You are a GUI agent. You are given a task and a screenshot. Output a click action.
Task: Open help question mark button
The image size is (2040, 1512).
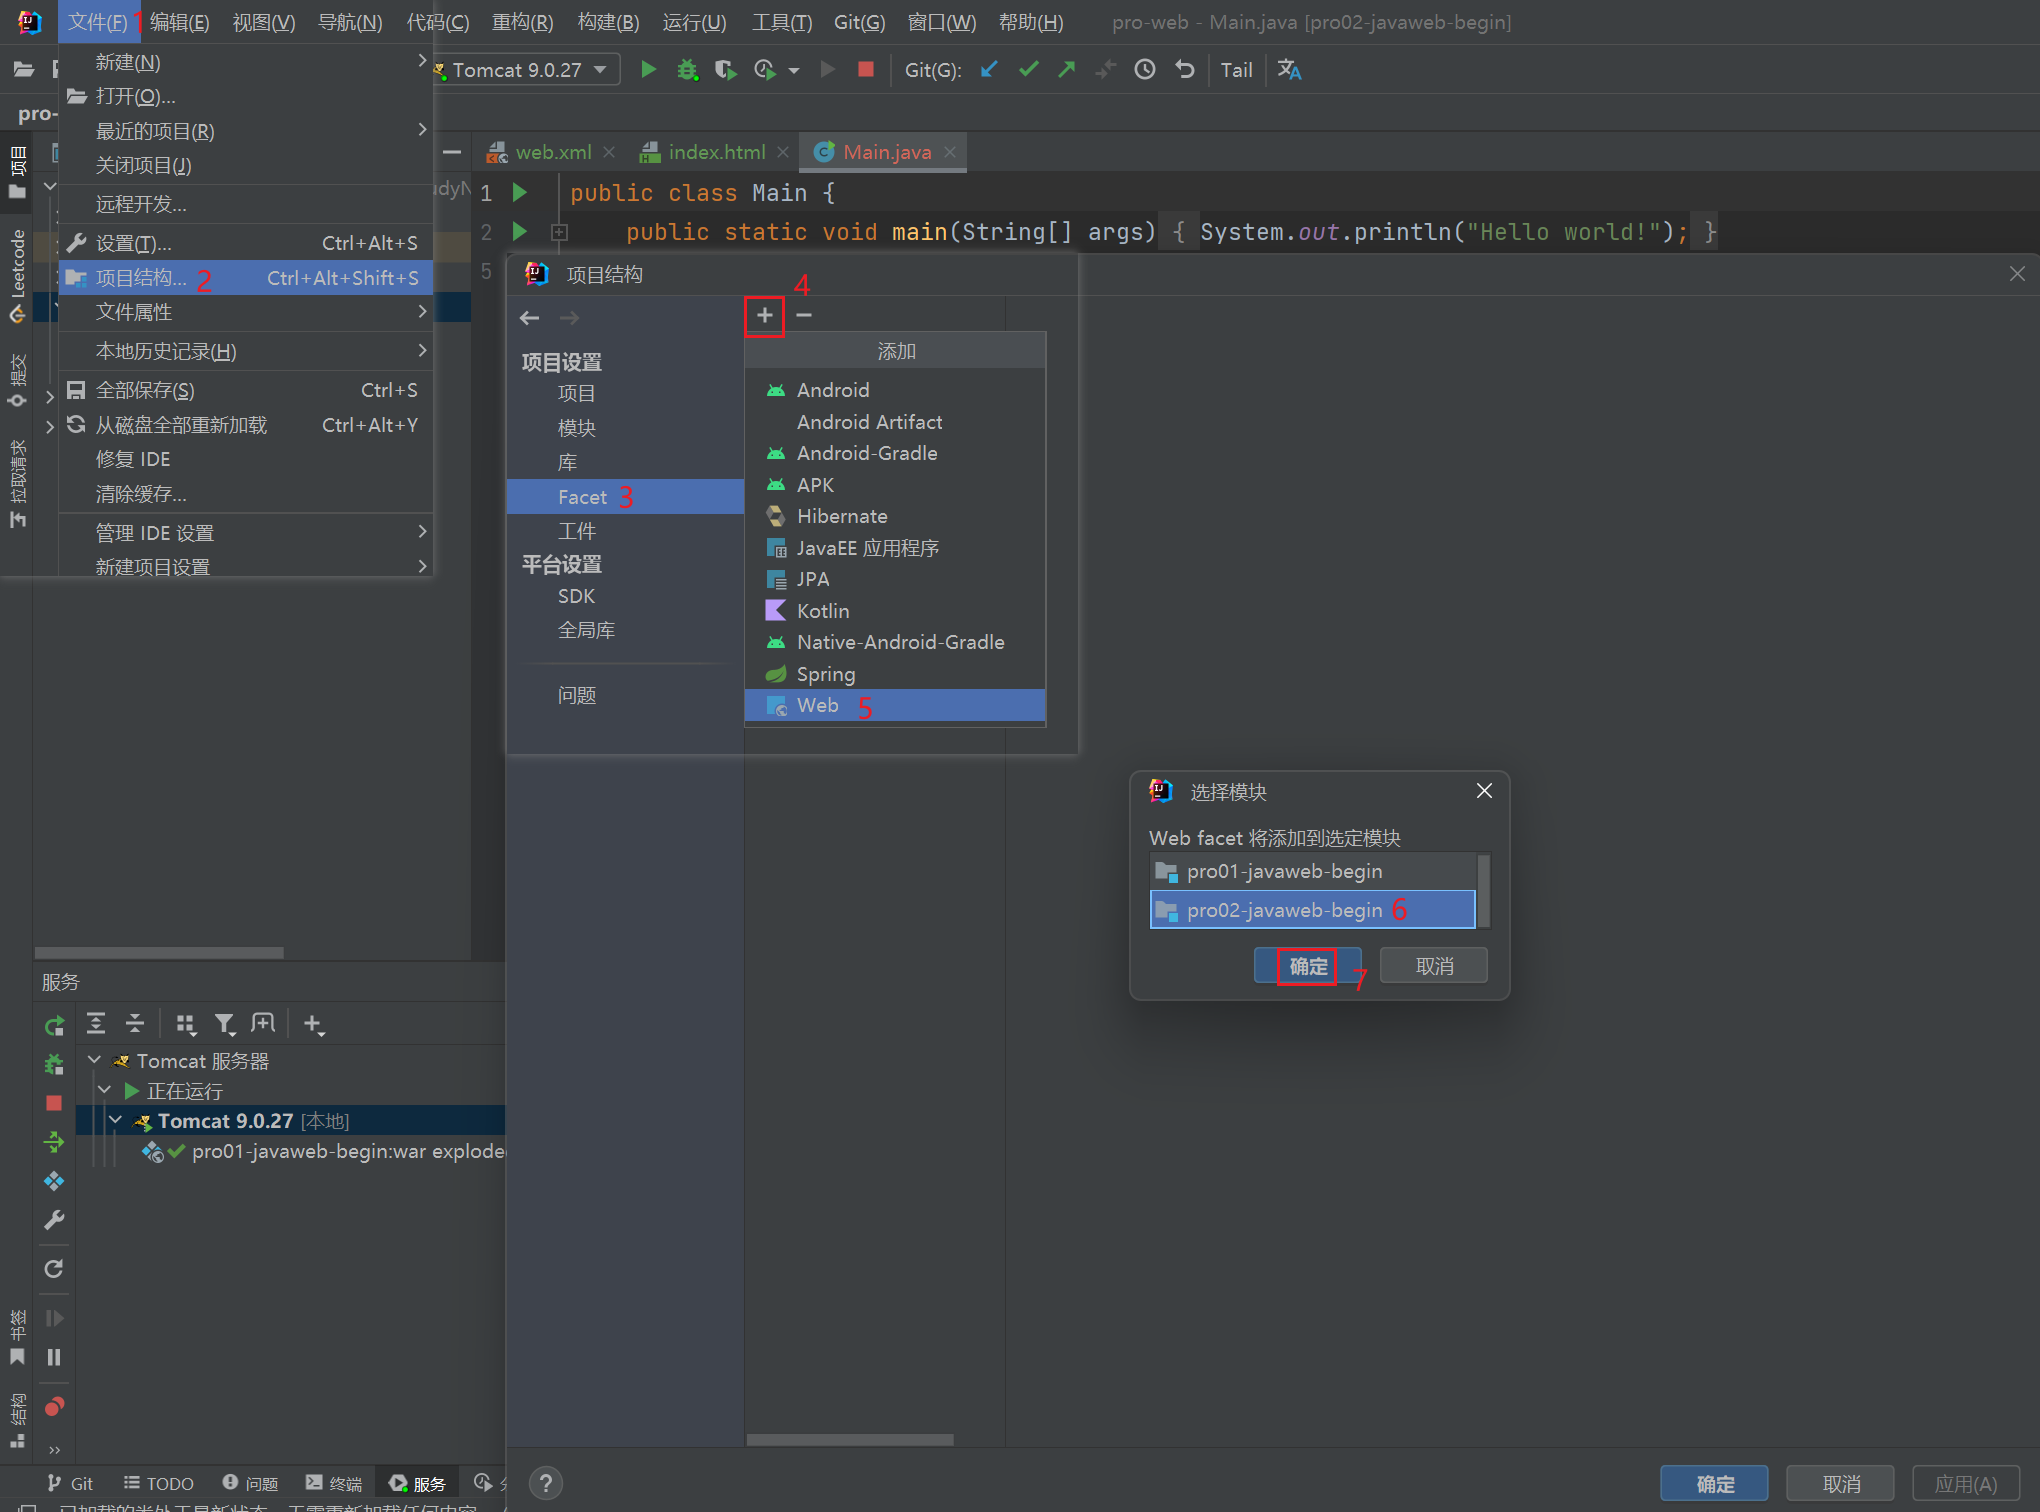click(545, 1484)
